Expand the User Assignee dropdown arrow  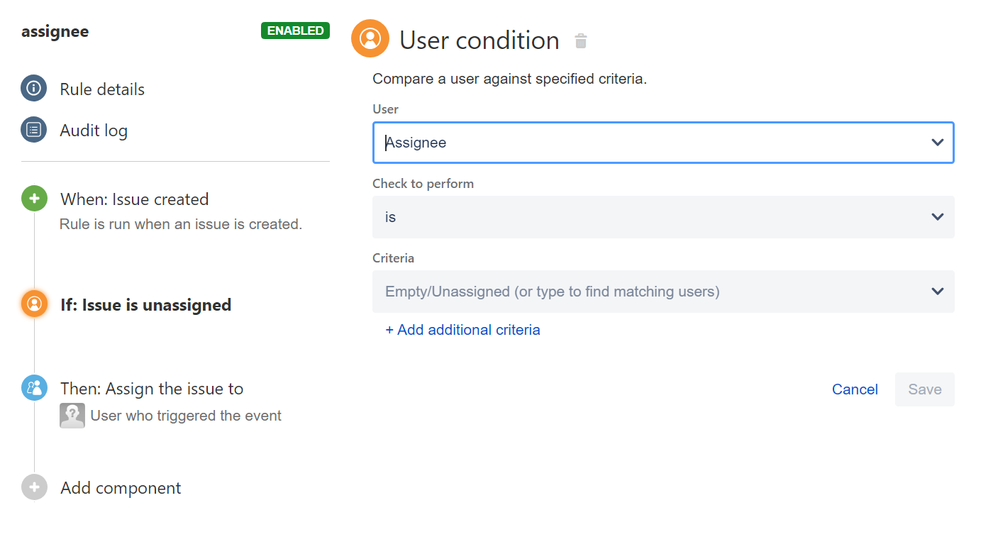[937, 143]
